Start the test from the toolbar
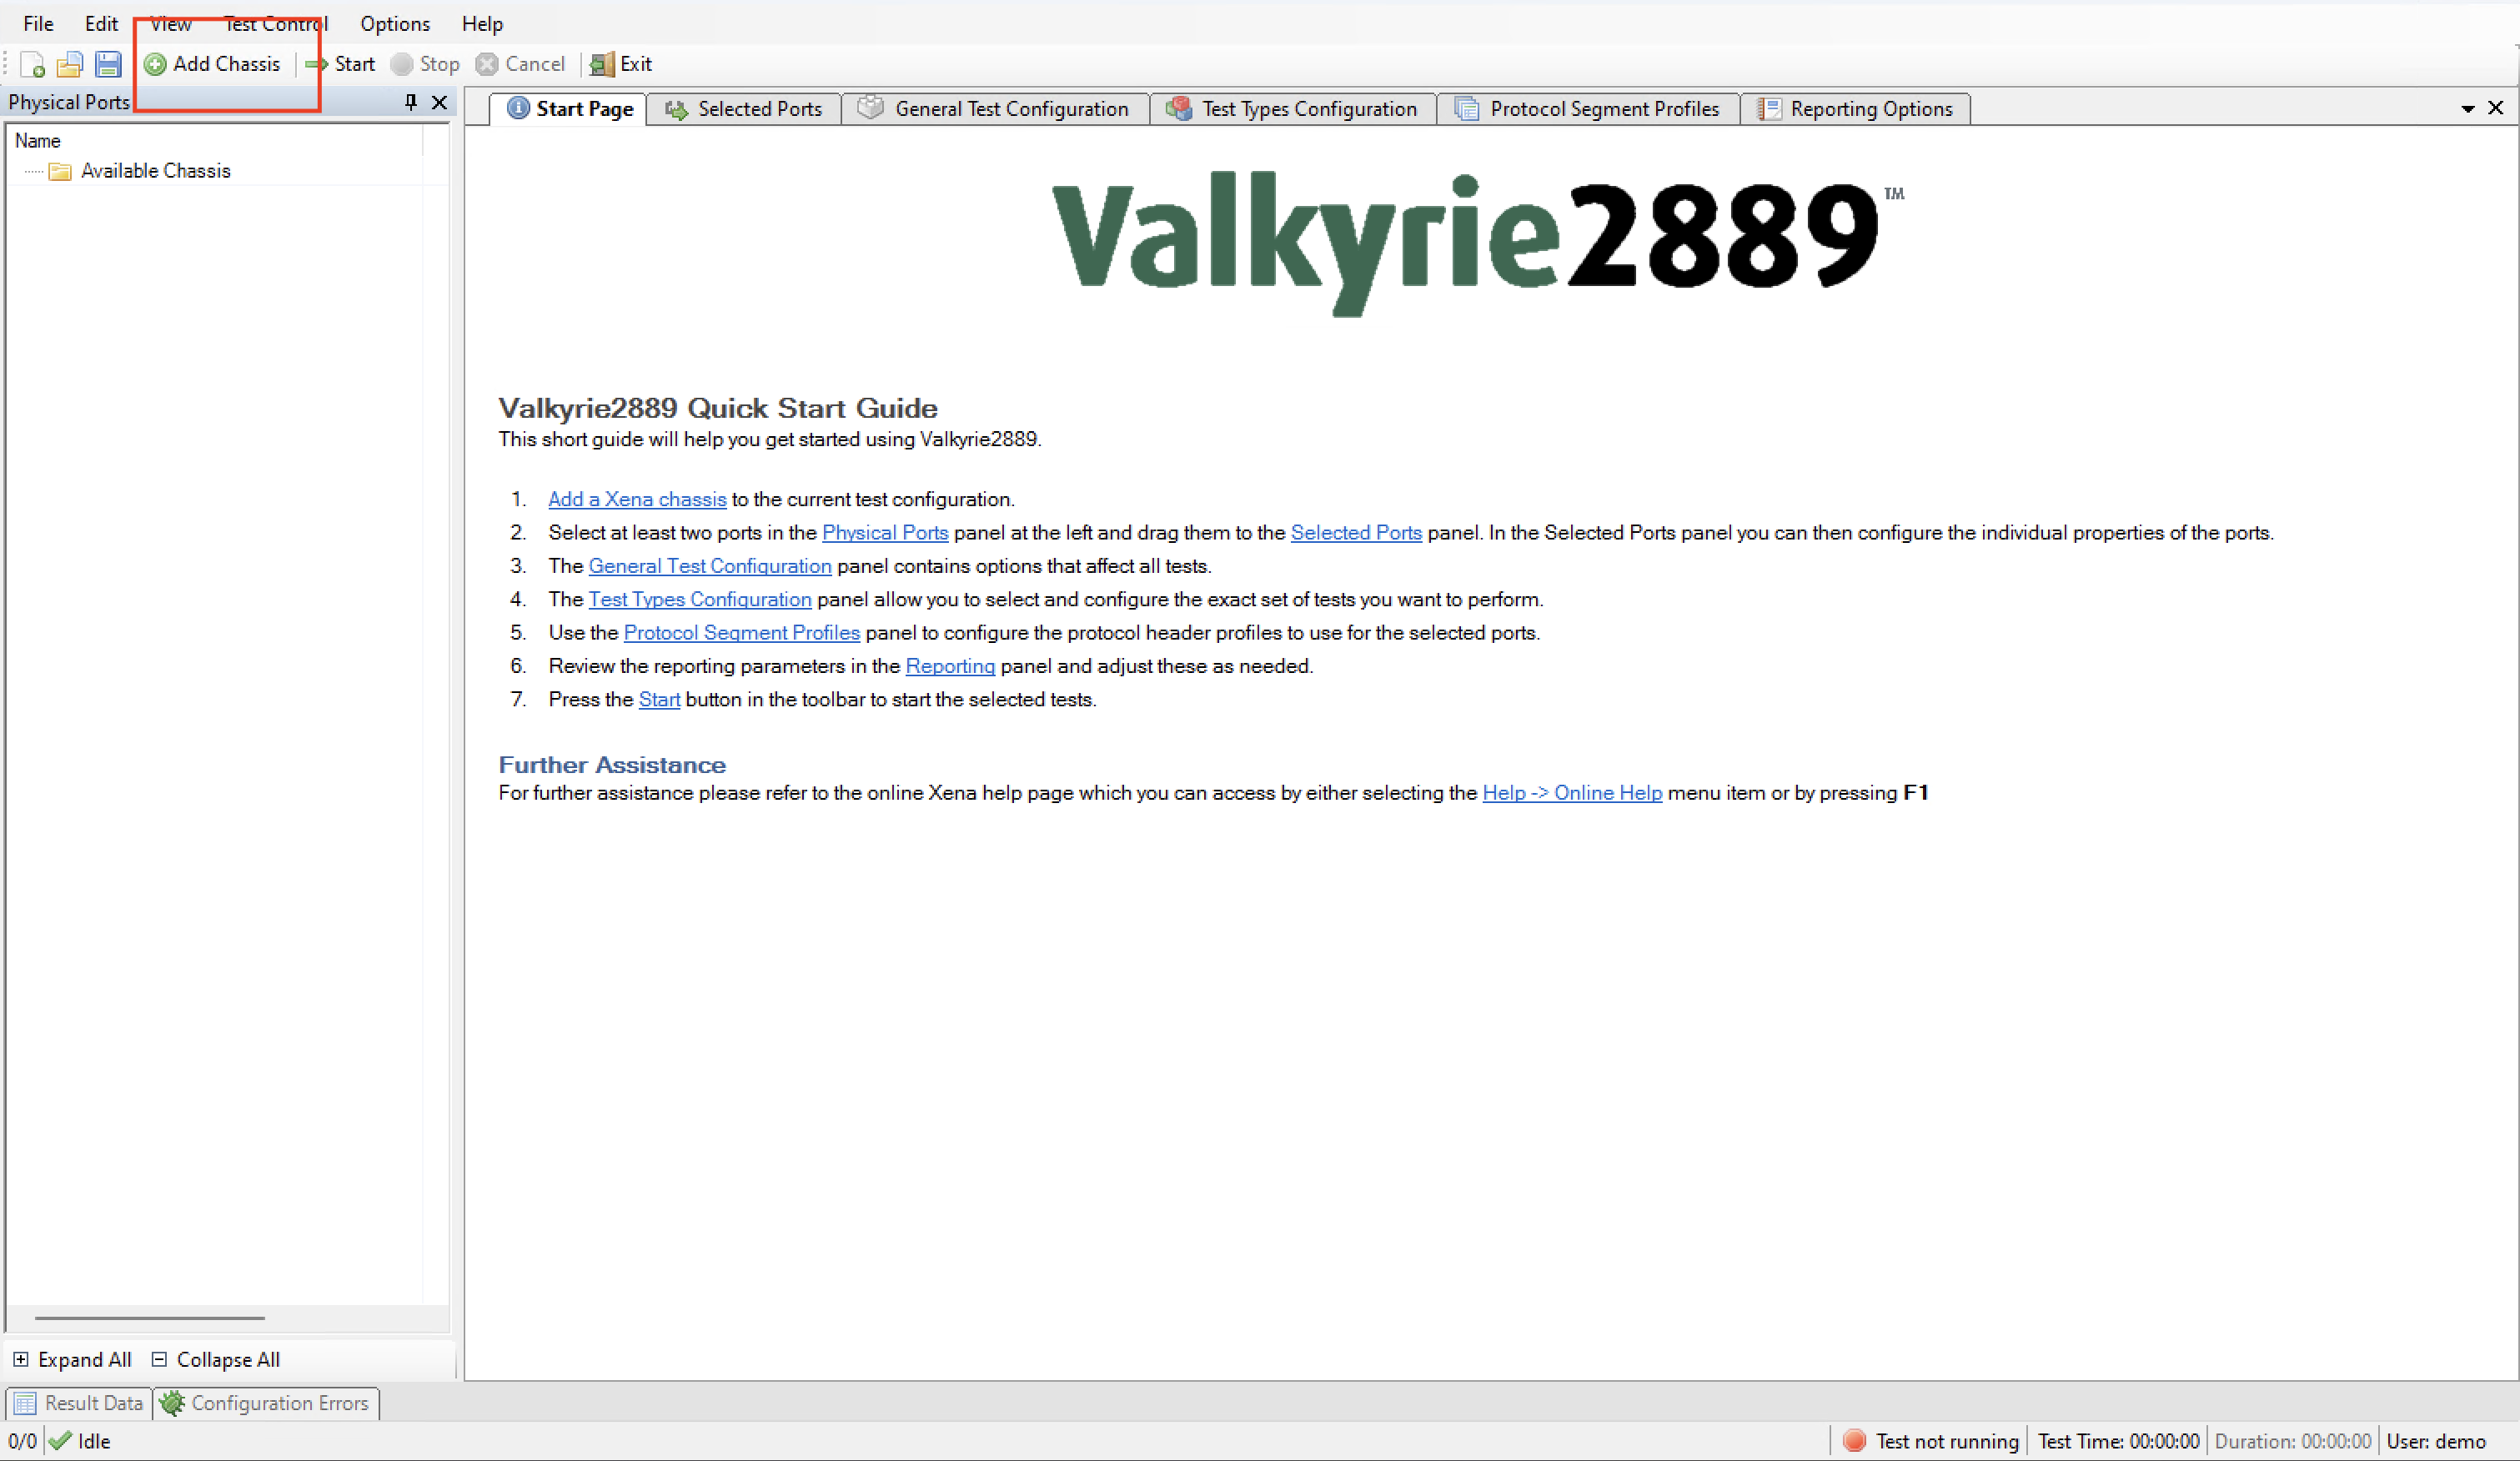The image size is (2520, 1461). pos(341,64)
